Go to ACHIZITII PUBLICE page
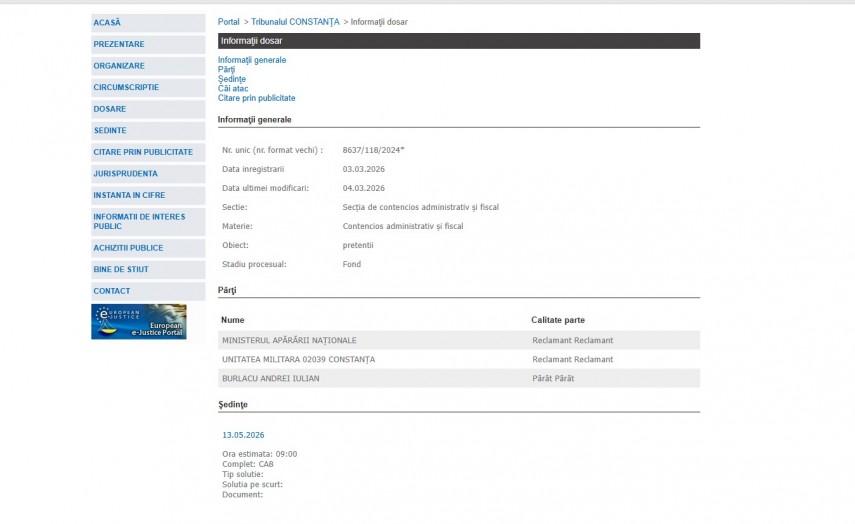 coord(128,248)
